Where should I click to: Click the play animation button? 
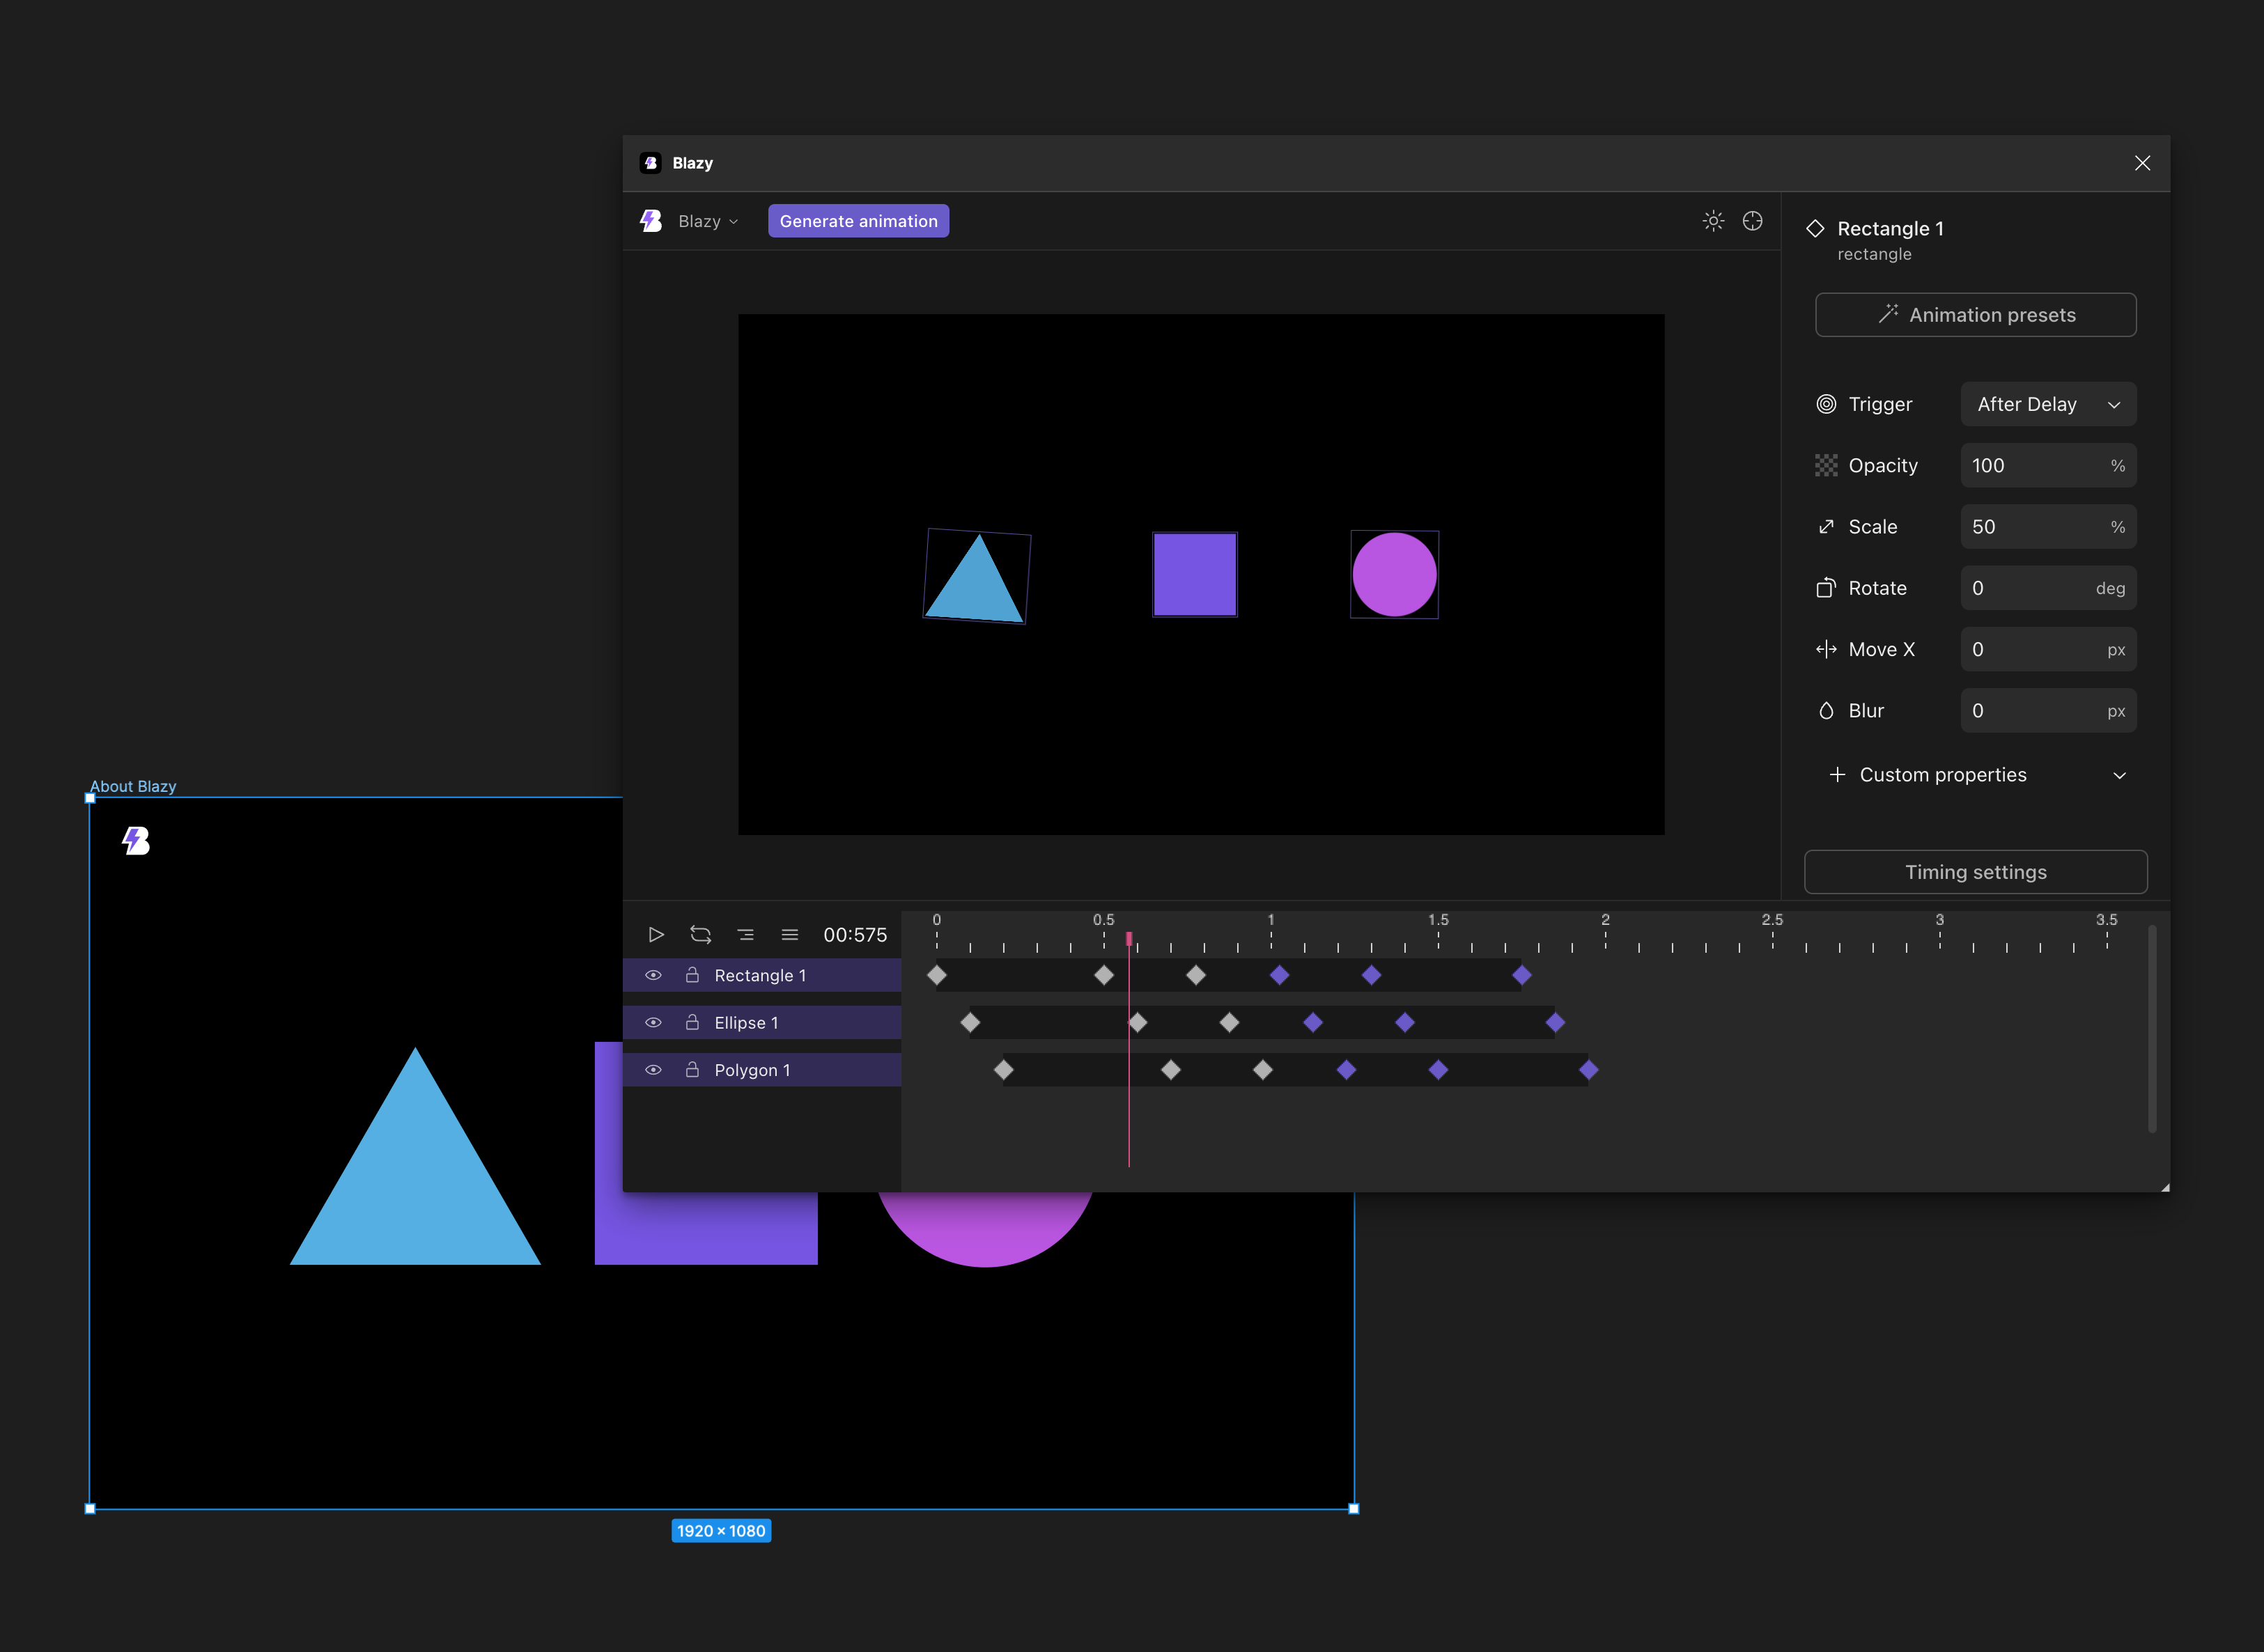tap(655, 935)
